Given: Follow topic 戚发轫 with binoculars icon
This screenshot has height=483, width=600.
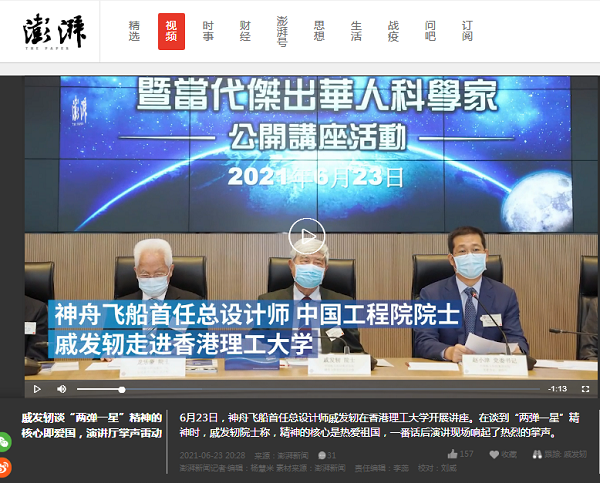Looking at the screenshot, I should click(x=559, y=454).
